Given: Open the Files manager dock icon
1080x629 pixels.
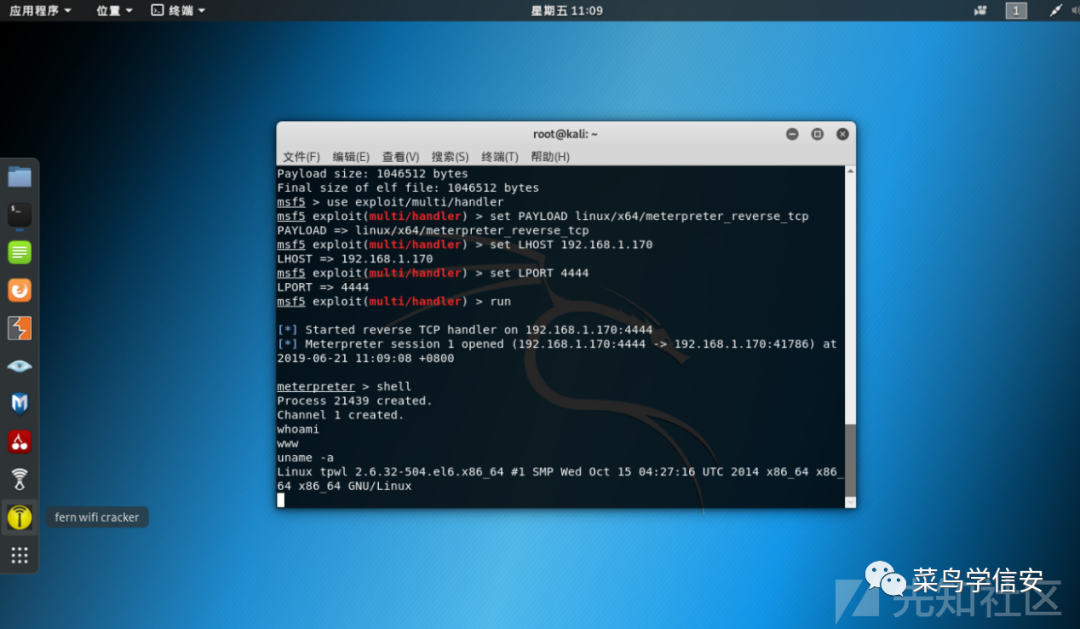Looking at the screenshot, I should (19, 177).
